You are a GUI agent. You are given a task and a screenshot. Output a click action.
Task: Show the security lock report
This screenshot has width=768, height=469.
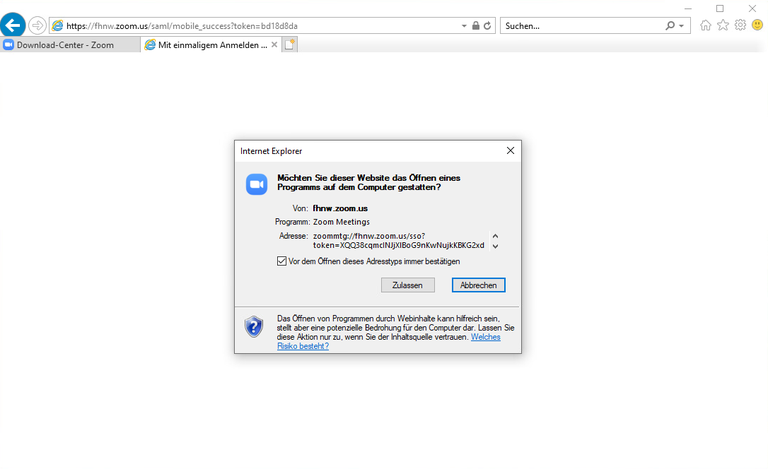[x=476, y=25]
